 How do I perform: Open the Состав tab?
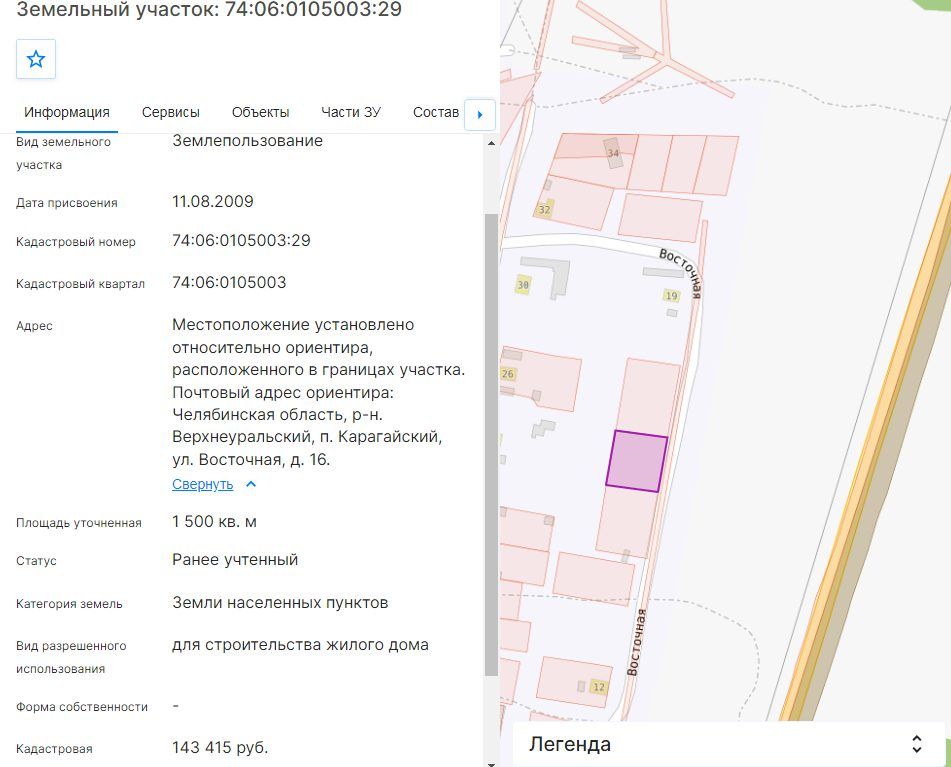coord(435,112)
